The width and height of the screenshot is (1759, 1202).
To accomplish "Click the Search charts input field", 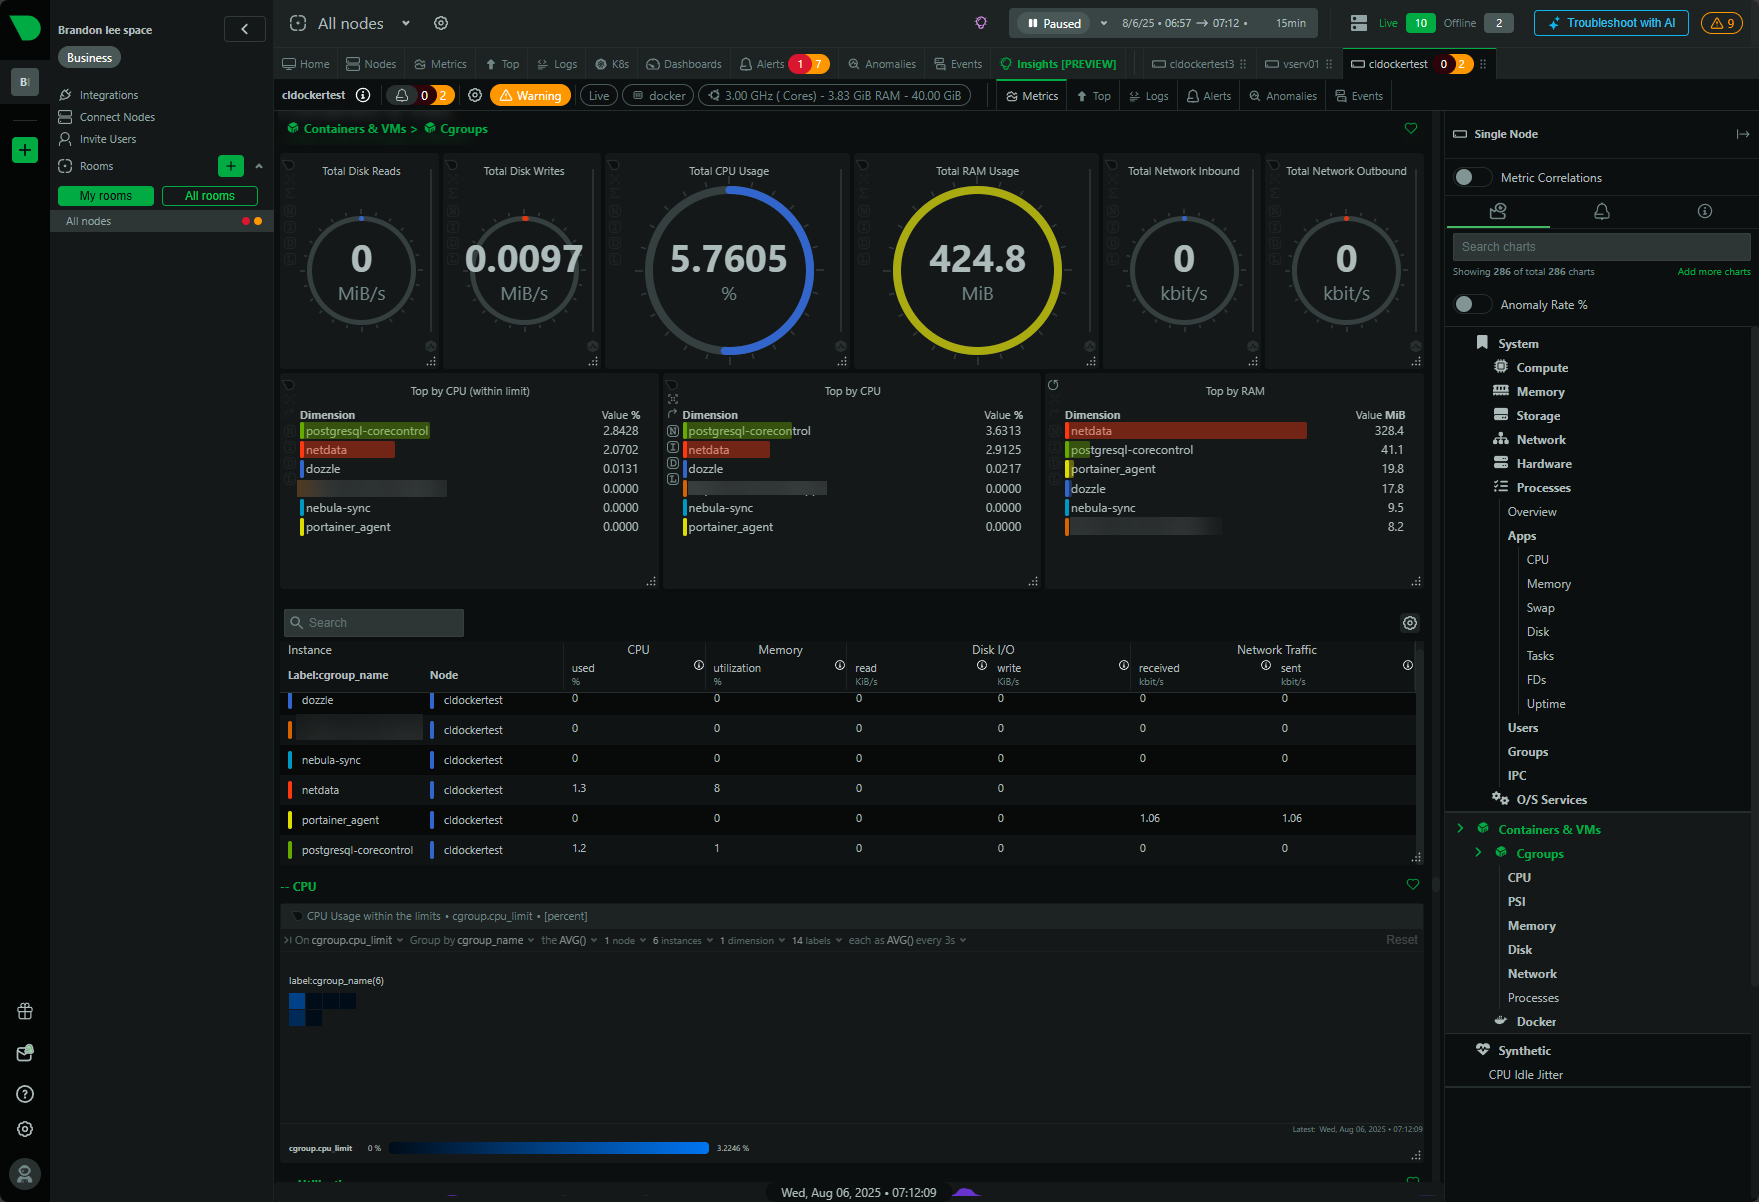I will pos(1600,247).
